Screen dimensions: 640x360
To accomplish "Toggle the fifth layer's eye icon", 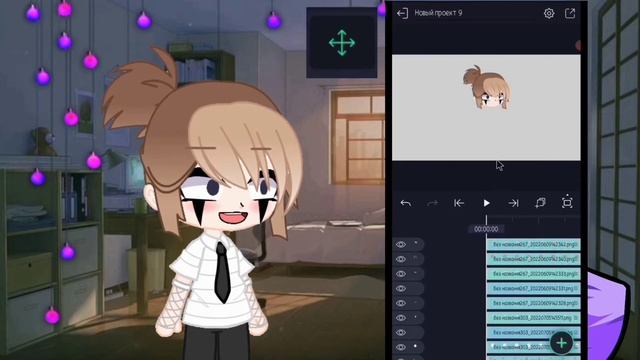I will pyautogui.click(x=401, y=303).
